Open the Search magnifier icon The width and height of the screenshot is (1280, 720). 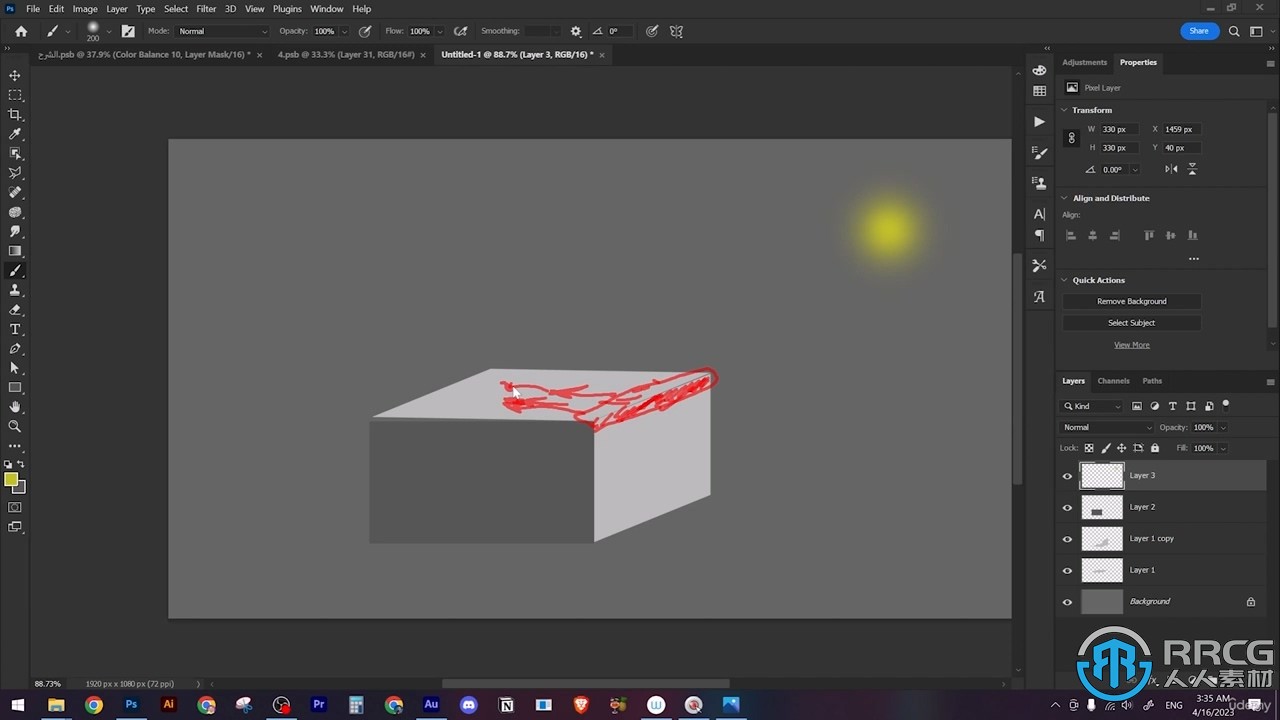point(1234,31)
